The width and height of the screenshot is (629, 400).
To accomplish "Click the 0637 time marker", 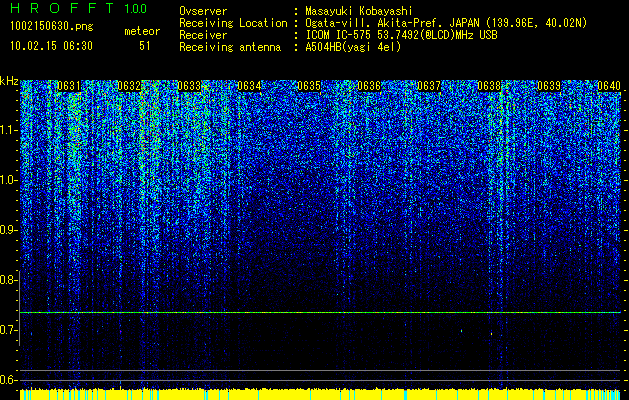I will (x=429, y=86).
